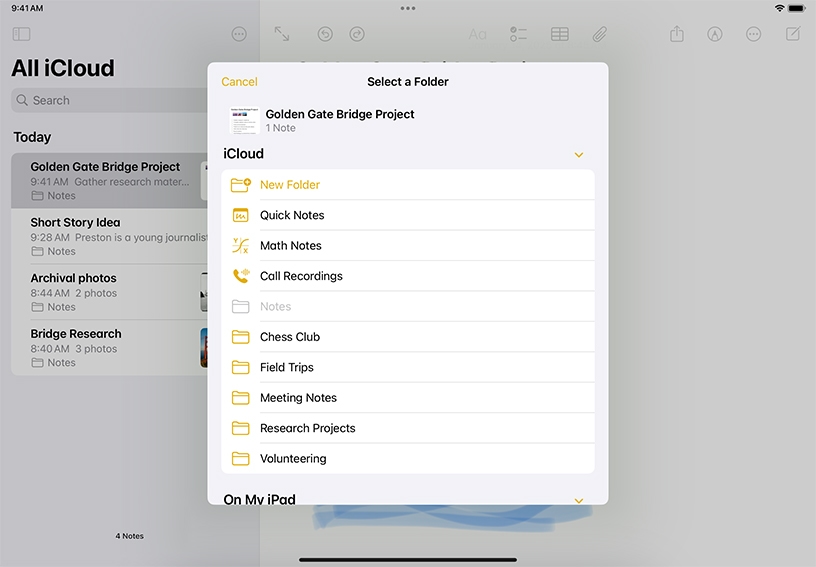Tap the paperclip attachment icon
The width and height of the screenshot is (816, 567).
click(x=599, y=34)
